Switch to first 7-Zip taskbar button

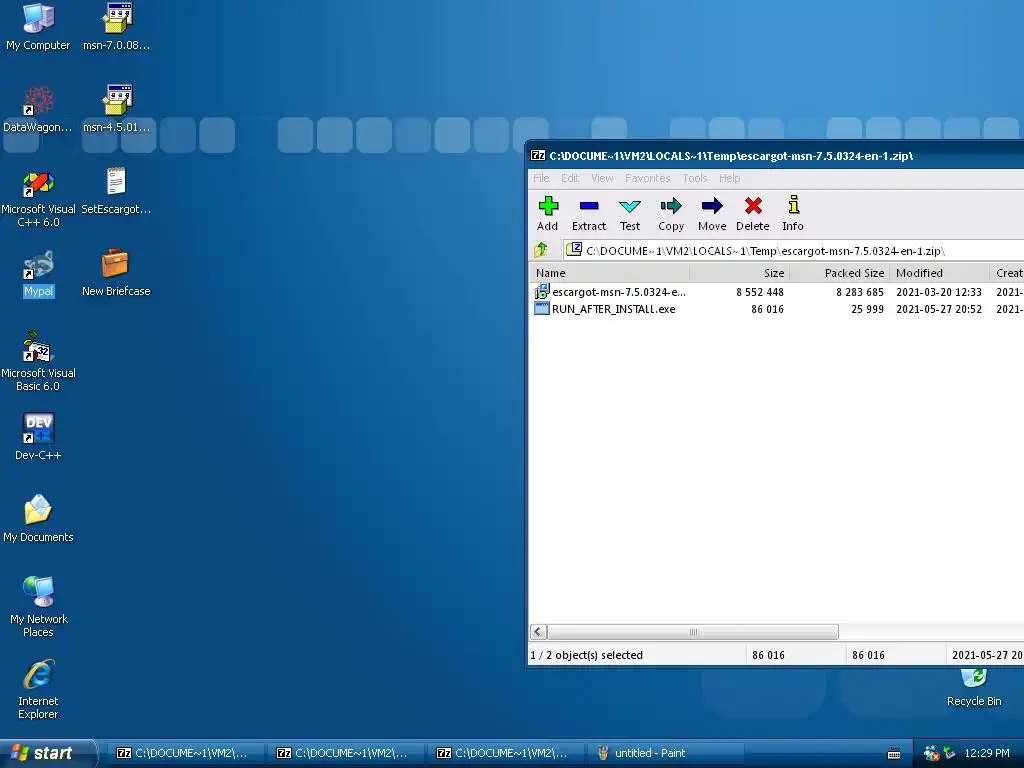[184, 753]
